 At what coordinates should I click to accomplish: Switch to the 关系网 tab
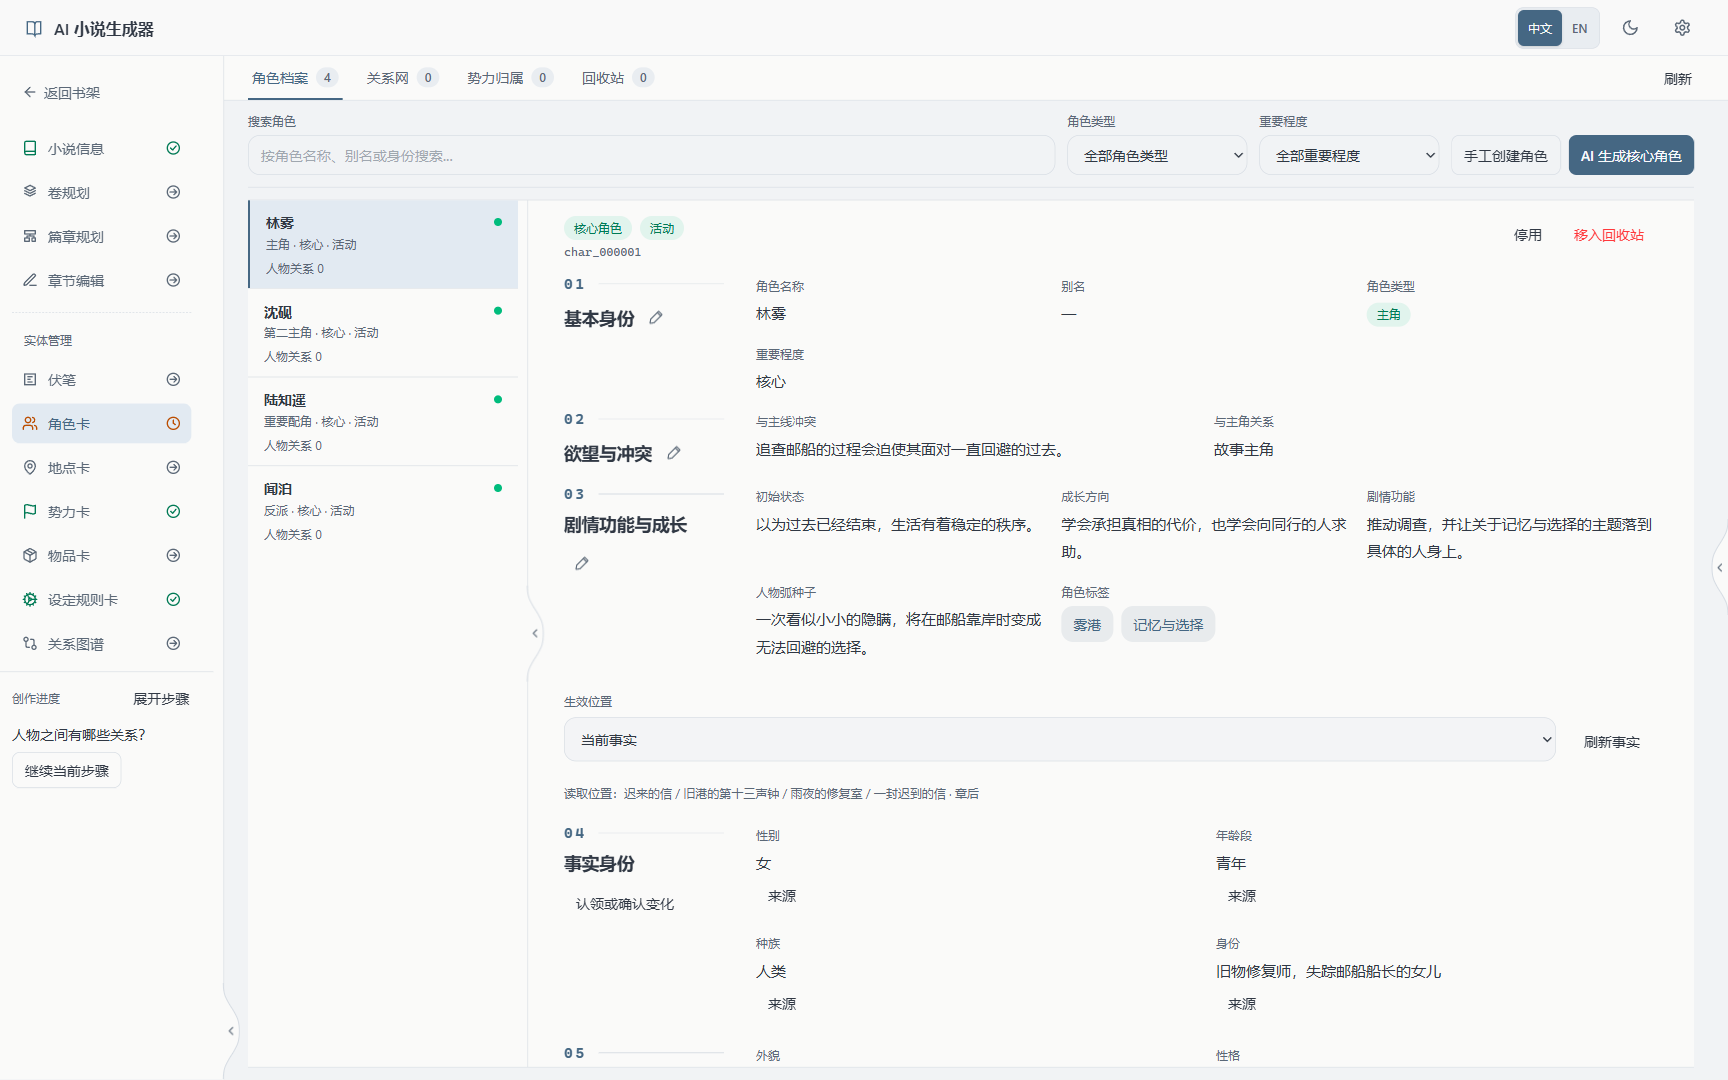pos(402,78)
